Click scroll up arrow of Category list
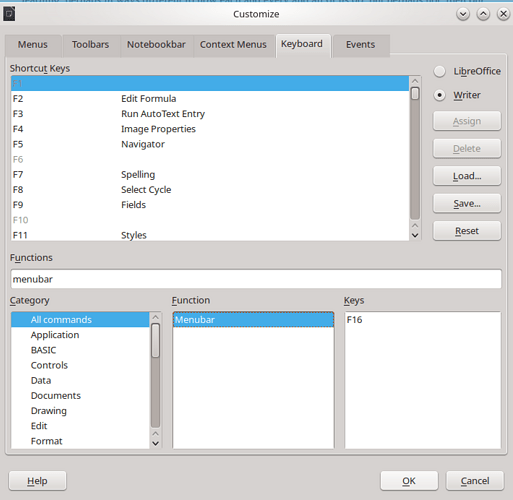Viewport: 513px width, 500px height. point(155,317)
